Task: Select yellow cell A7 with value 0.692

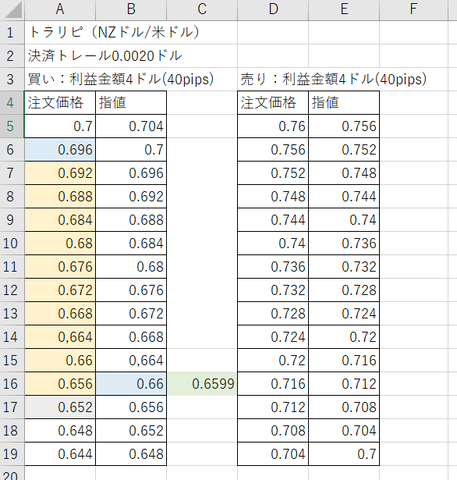Action: [x=60, y=173]
